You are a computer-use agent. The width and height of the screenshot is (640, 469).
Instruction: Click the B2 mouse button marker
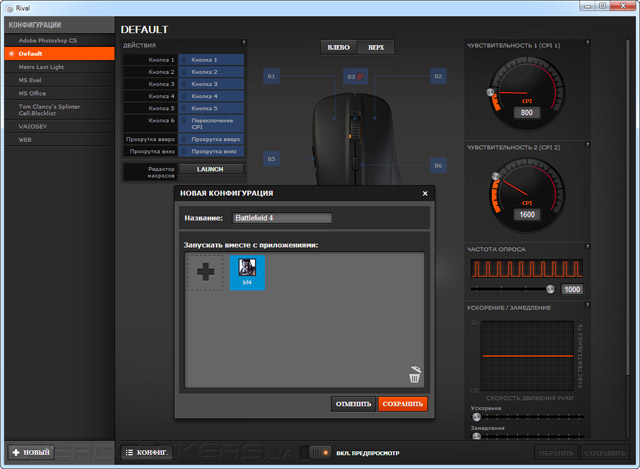coord(438,76)
